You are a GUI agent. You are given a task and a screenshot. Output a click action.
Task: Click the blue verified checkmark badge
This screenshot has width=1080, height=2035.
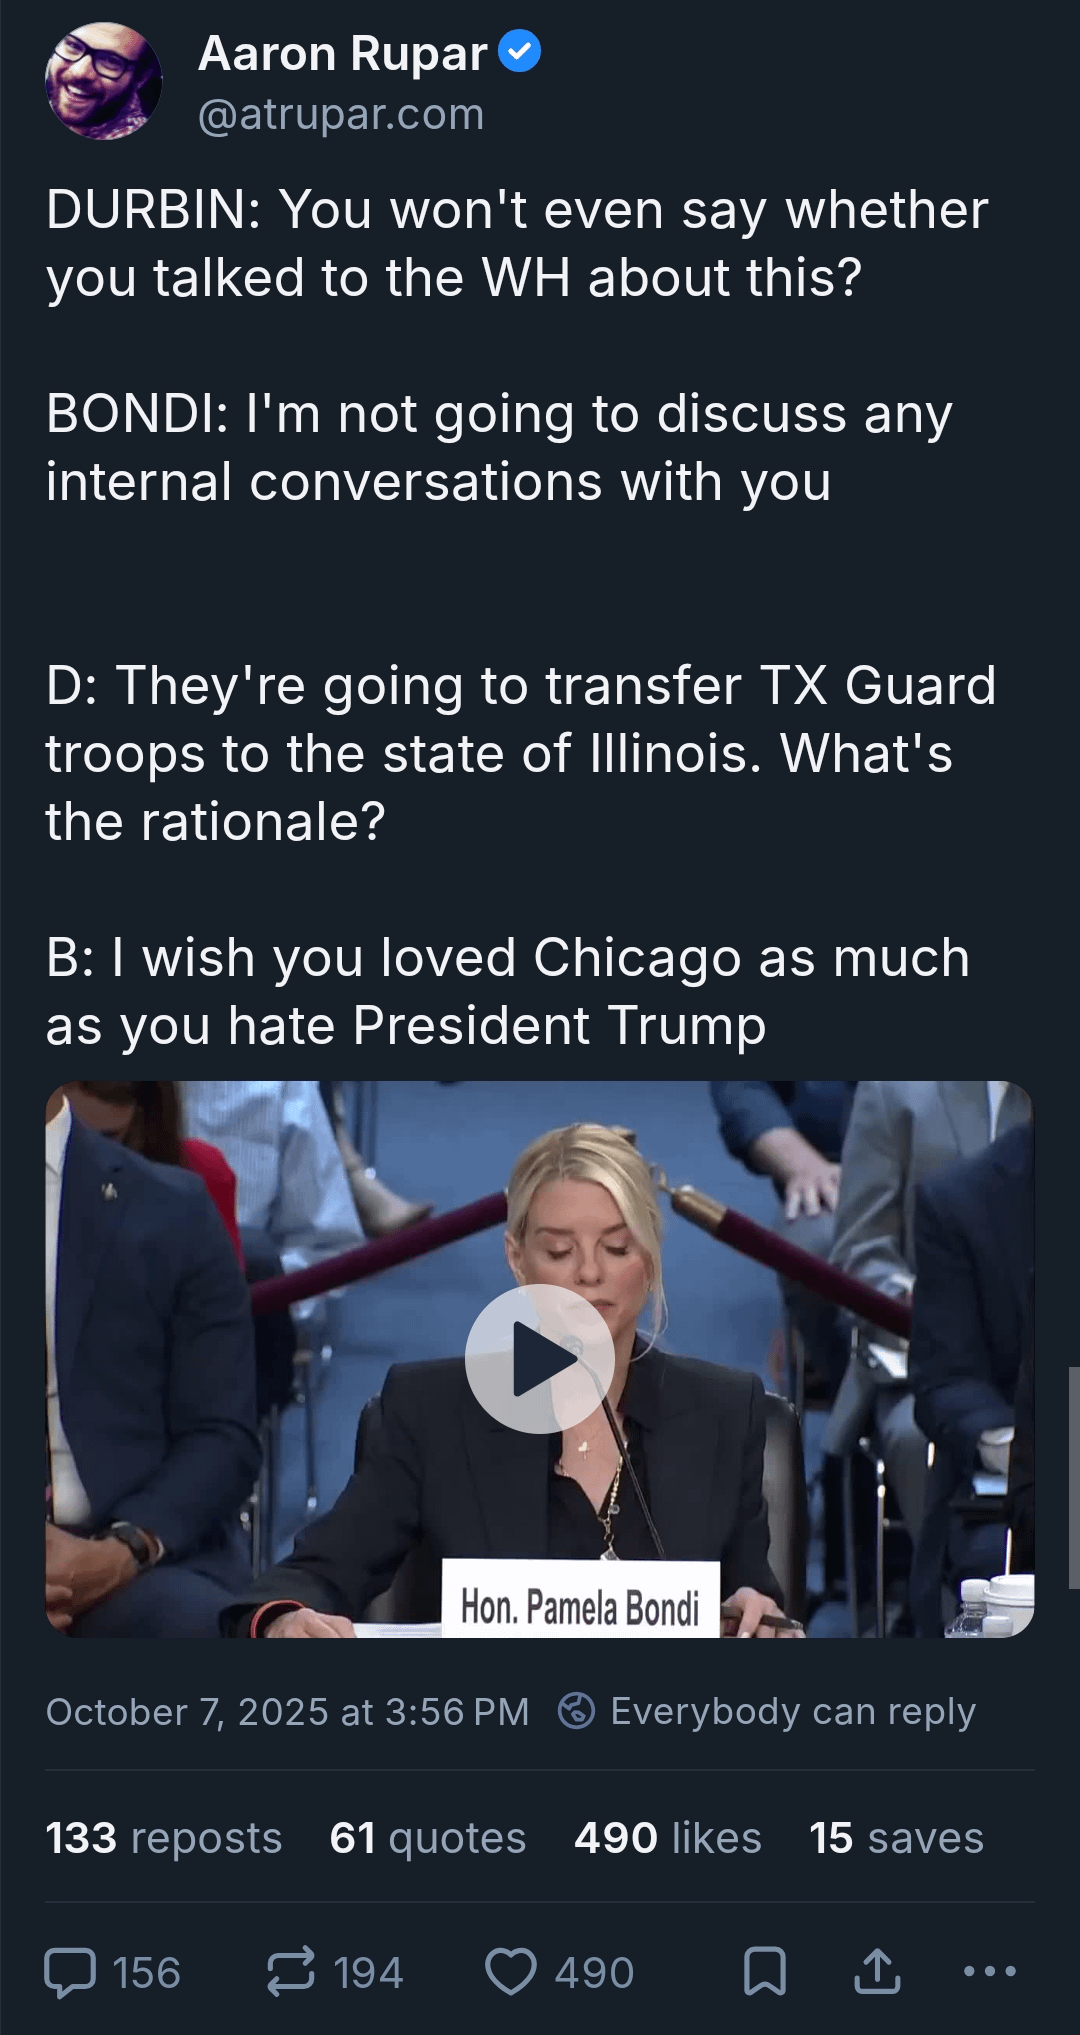pyautogui.click(x=519, y=52)
